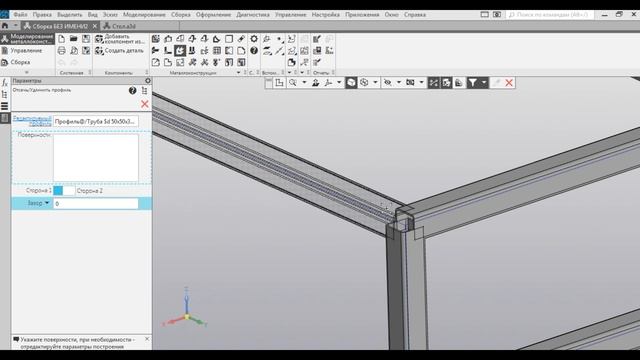Click the Создать деталь button
This screenshot has height=360, width=640.
coord(120,51)
